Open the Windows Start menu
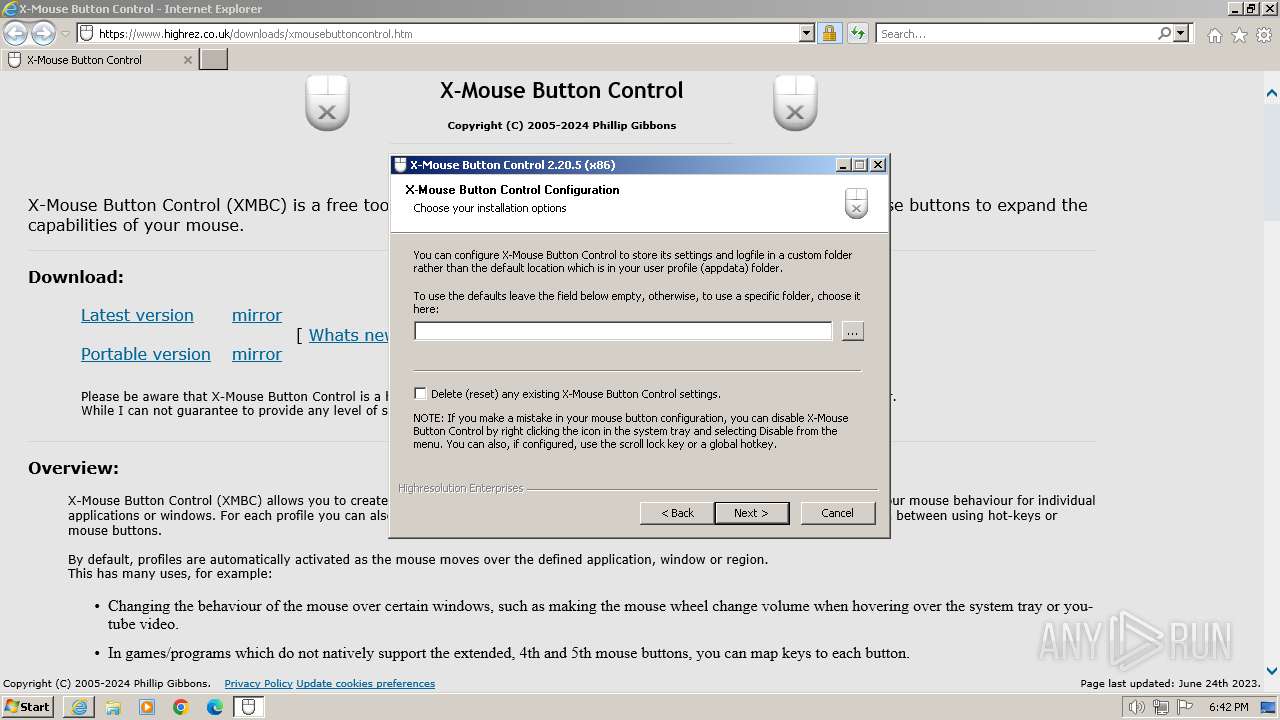 28,707
